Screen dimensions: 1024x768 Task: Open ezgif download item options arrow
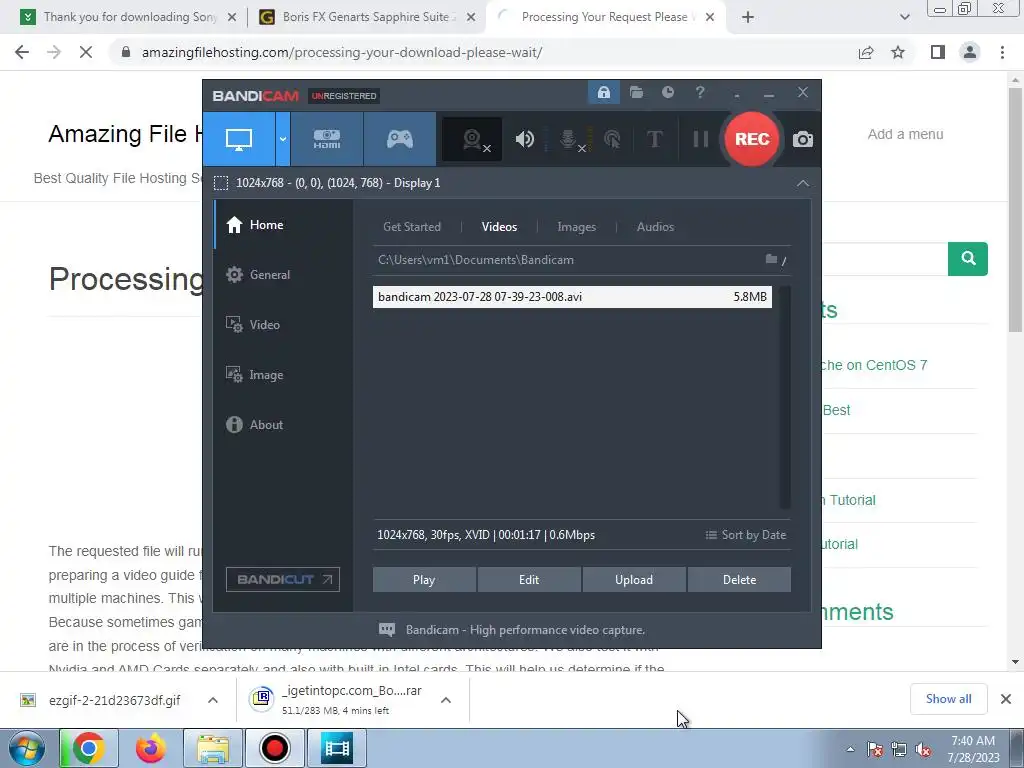[x=213, y=700]
